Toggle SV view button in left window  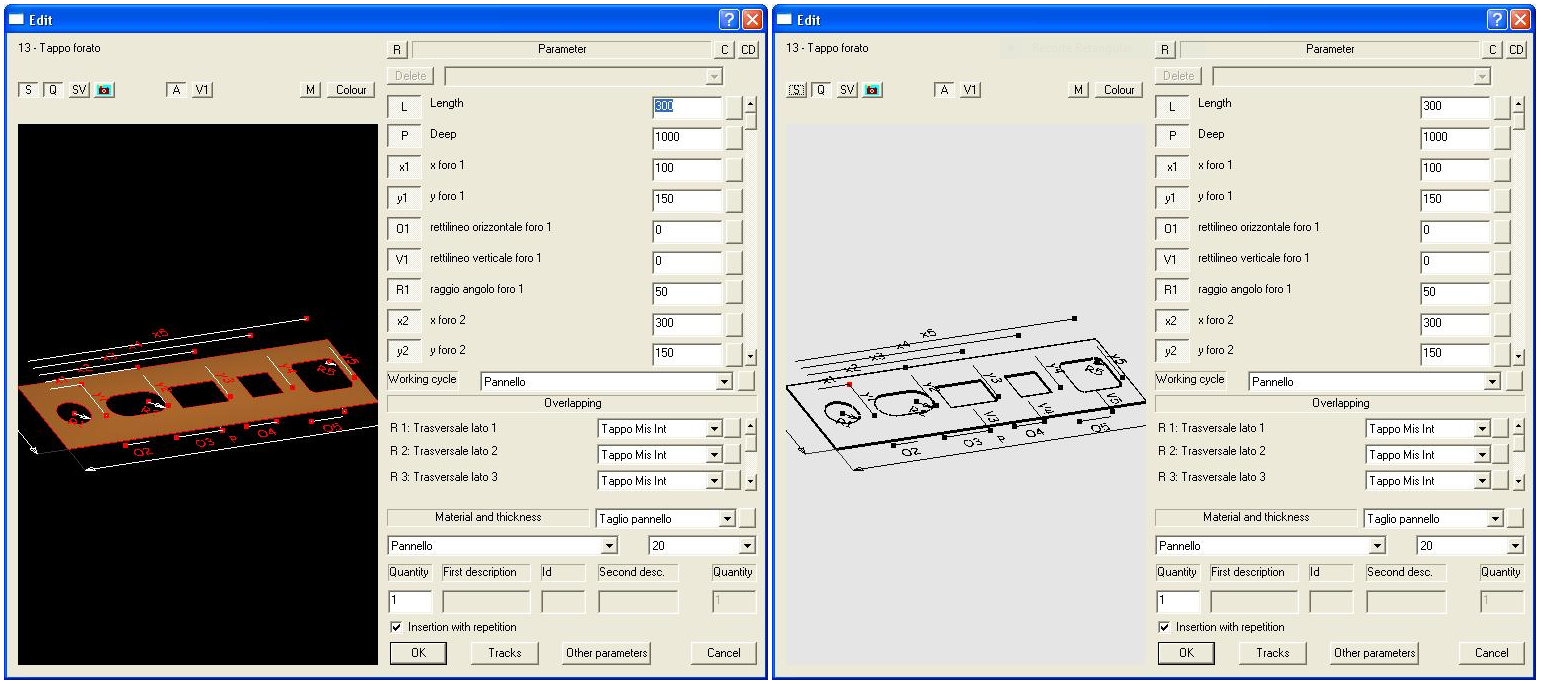point(79,90)
